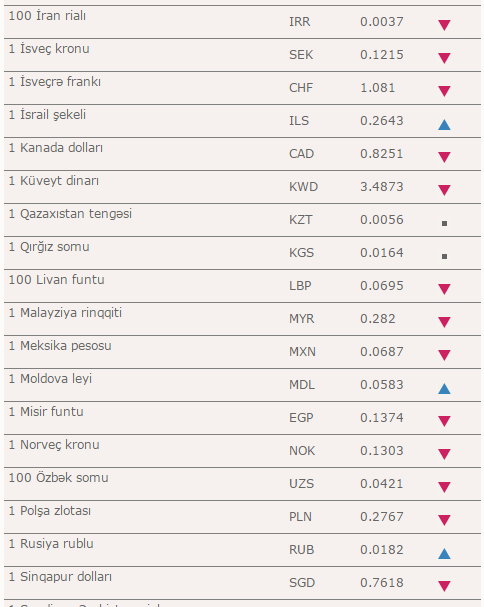This screenshot has height=607, width=484.
Task: Select the 100 Livan funtu label
Action: coord(57,279)
